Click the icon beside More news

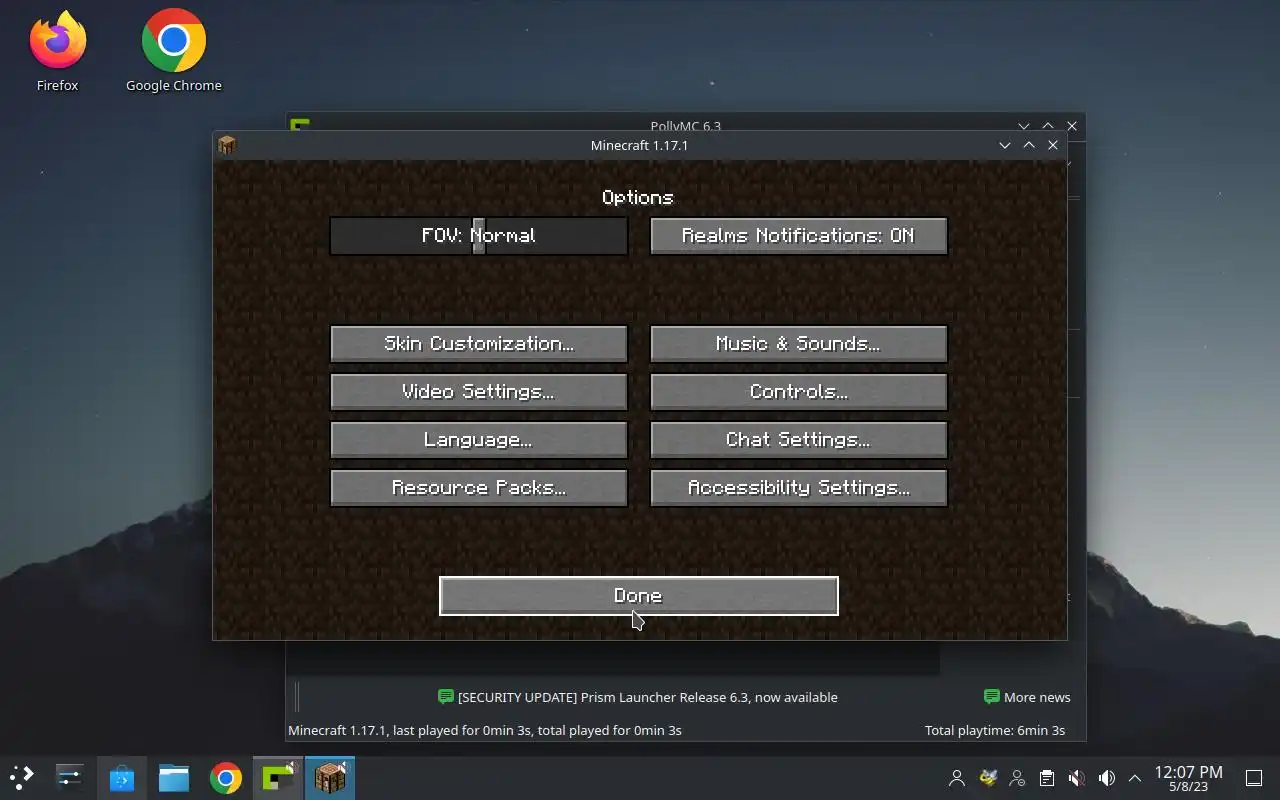992,697
